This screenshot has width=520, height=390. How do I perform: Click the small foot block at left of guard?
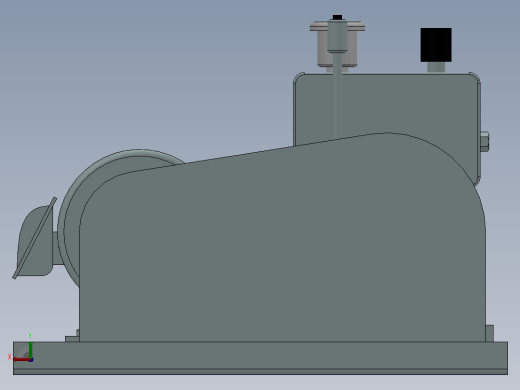72,339
